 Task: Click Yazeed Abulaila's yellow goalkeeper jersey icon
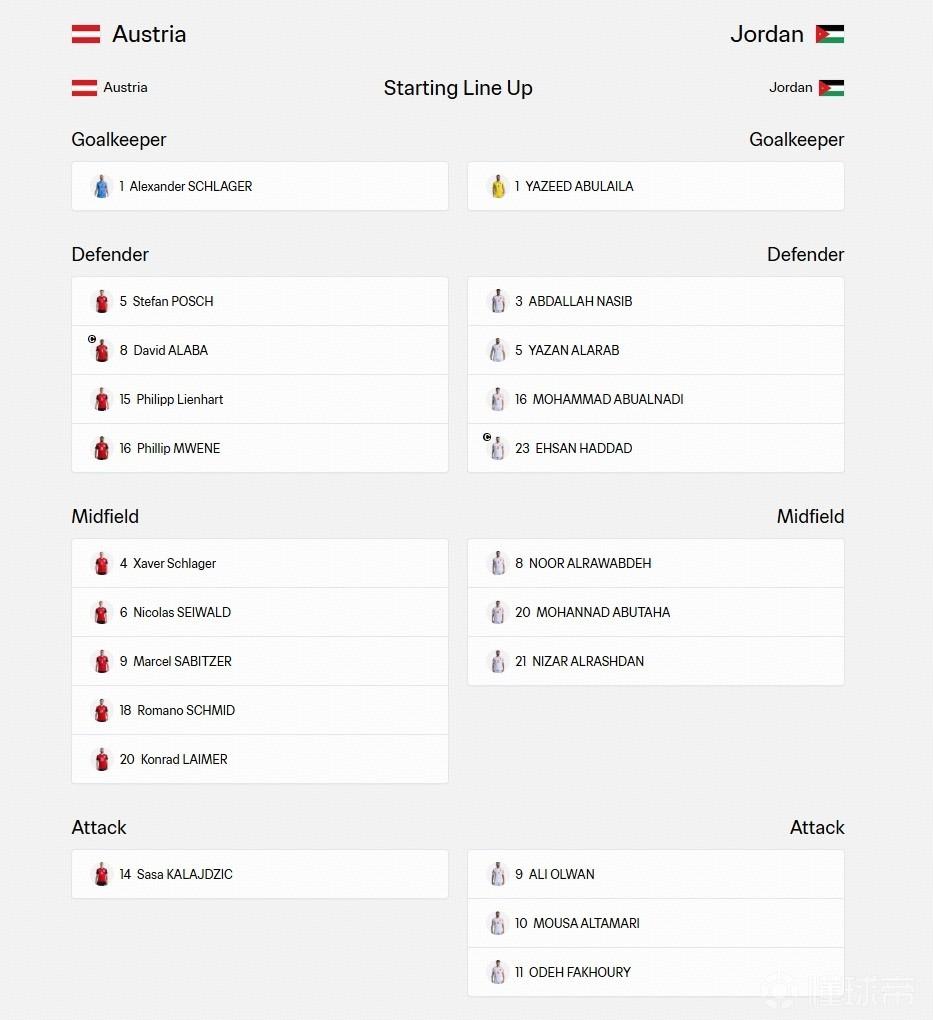pos(498,187)
